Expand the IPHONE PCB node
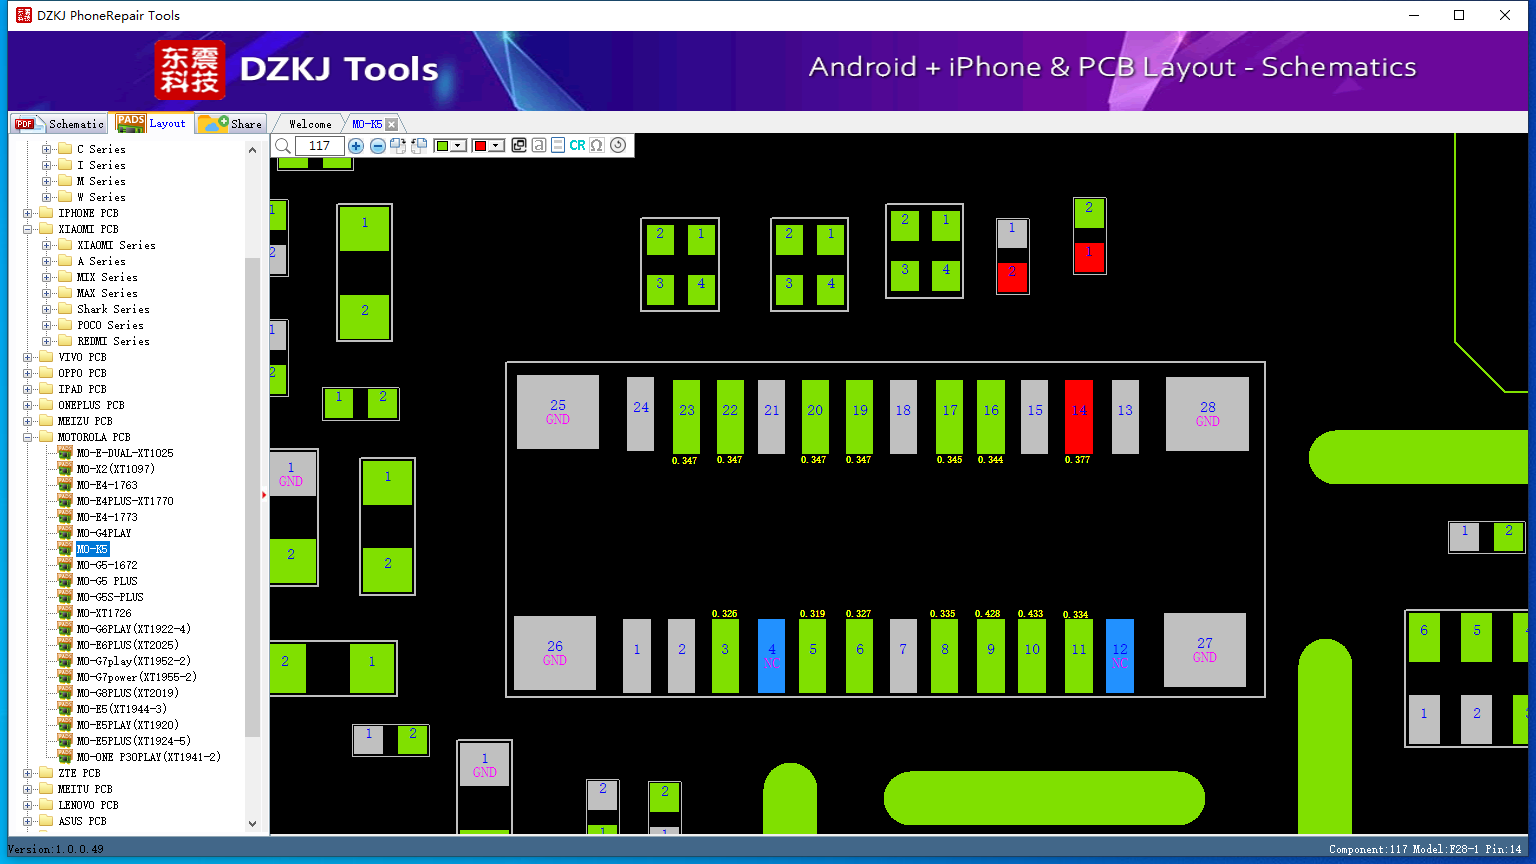Image resolution: width=1536 pixels, height=864 pixels. (28, 213)
